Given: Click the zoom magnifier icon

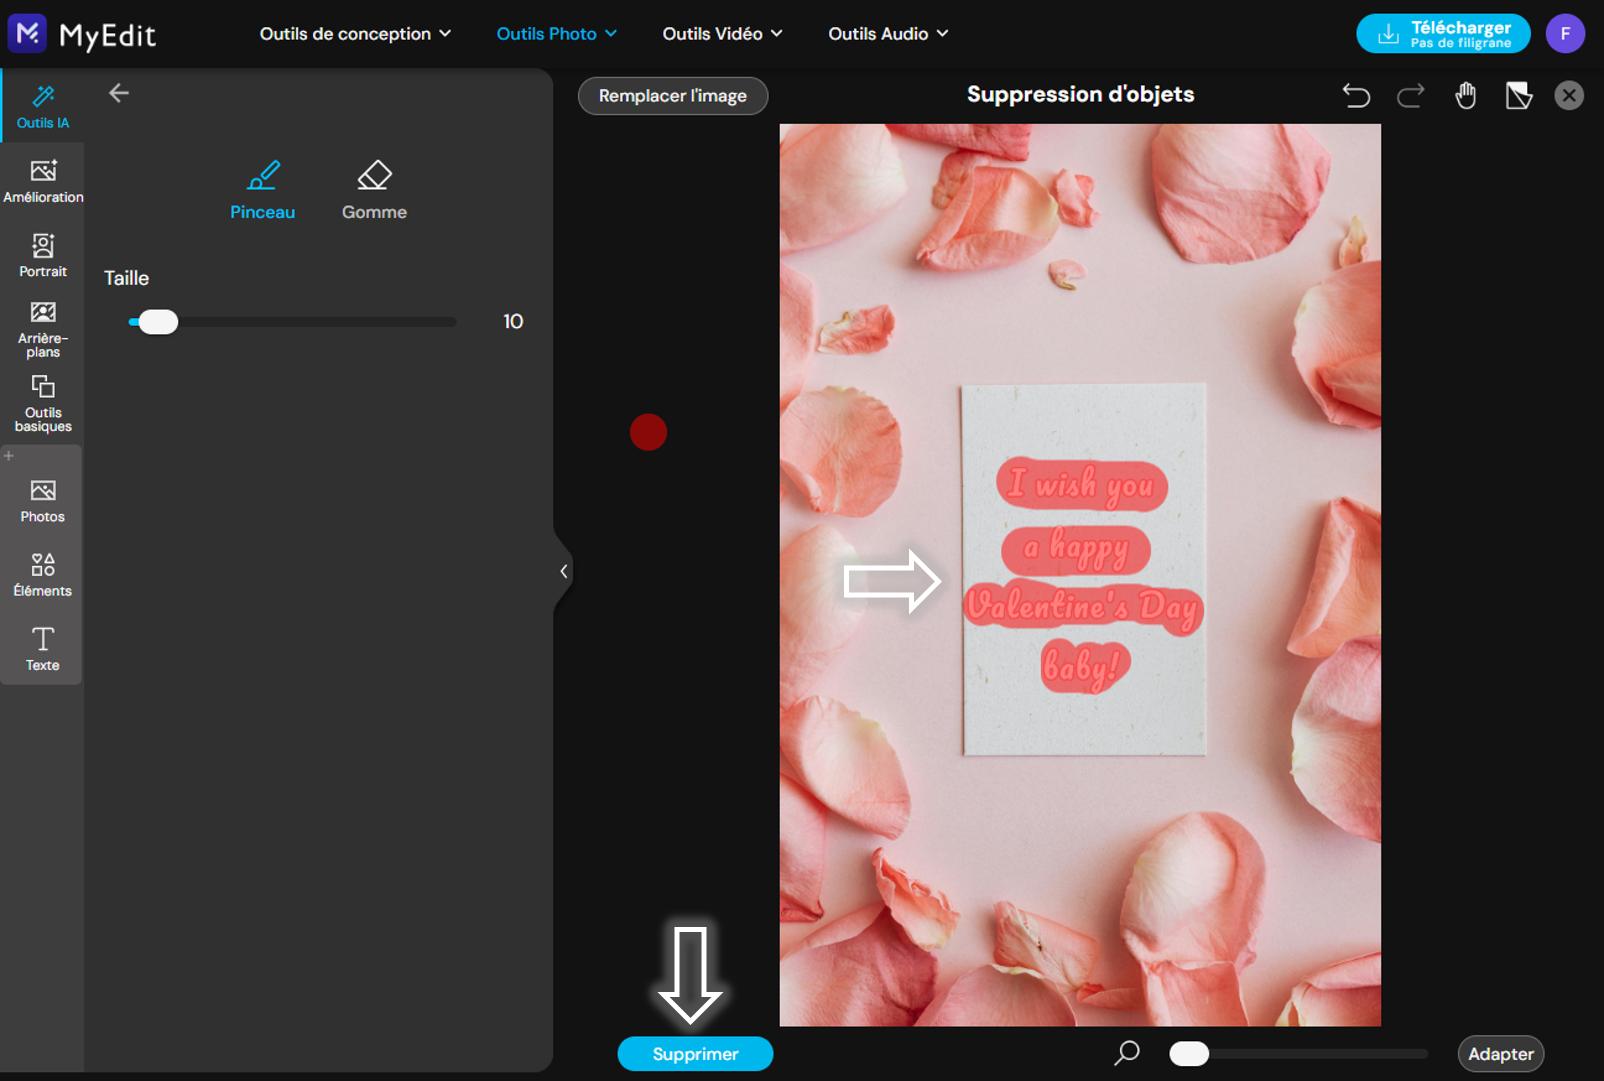Looking at the screenshot, I should [1127, 1052].
